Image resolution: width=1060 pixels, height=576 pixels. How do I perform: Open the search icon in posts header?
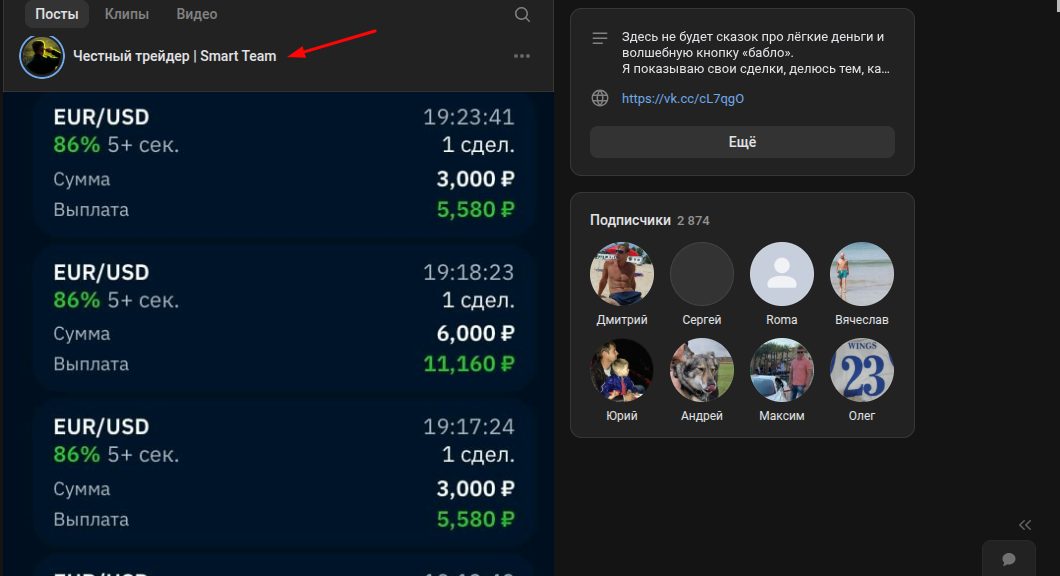pos(522,14)
